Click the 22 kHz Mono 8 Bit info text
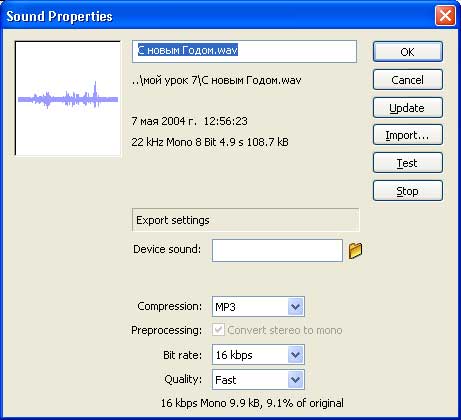This screenshot has height=420, width=461. tap(210, 142)
